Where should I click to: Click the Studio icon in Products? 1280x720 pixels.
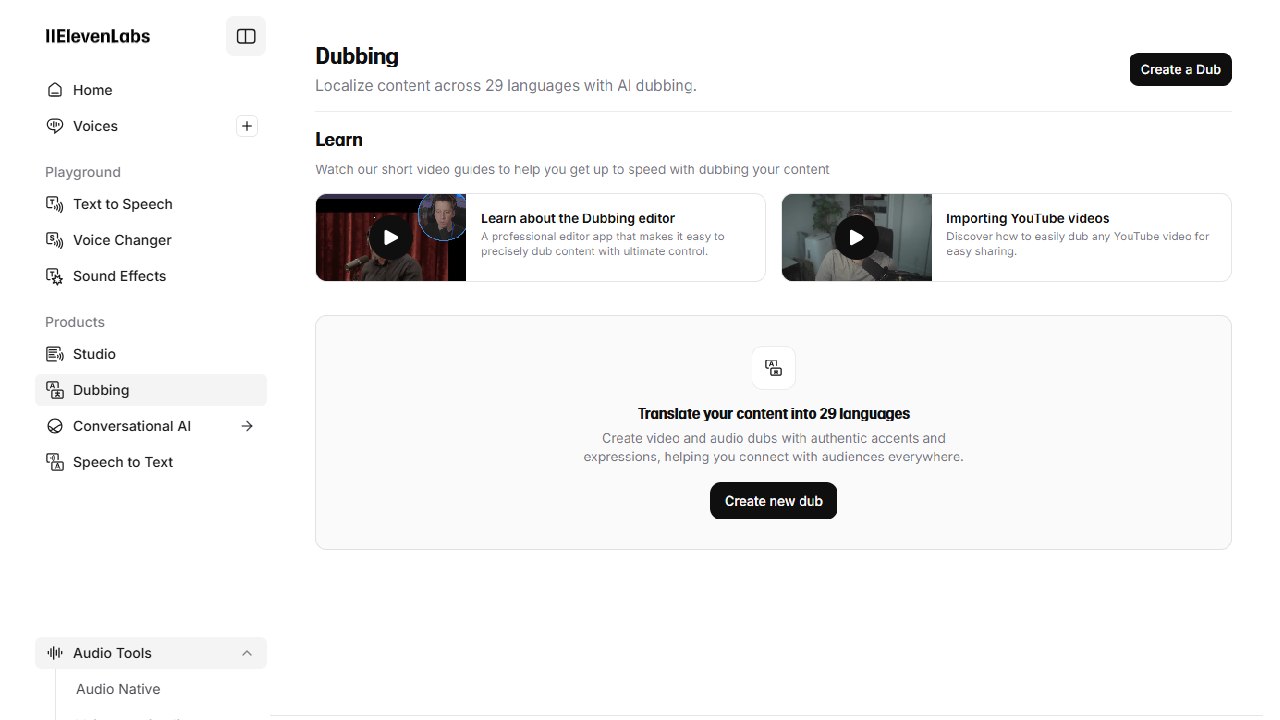coord(55,354)
